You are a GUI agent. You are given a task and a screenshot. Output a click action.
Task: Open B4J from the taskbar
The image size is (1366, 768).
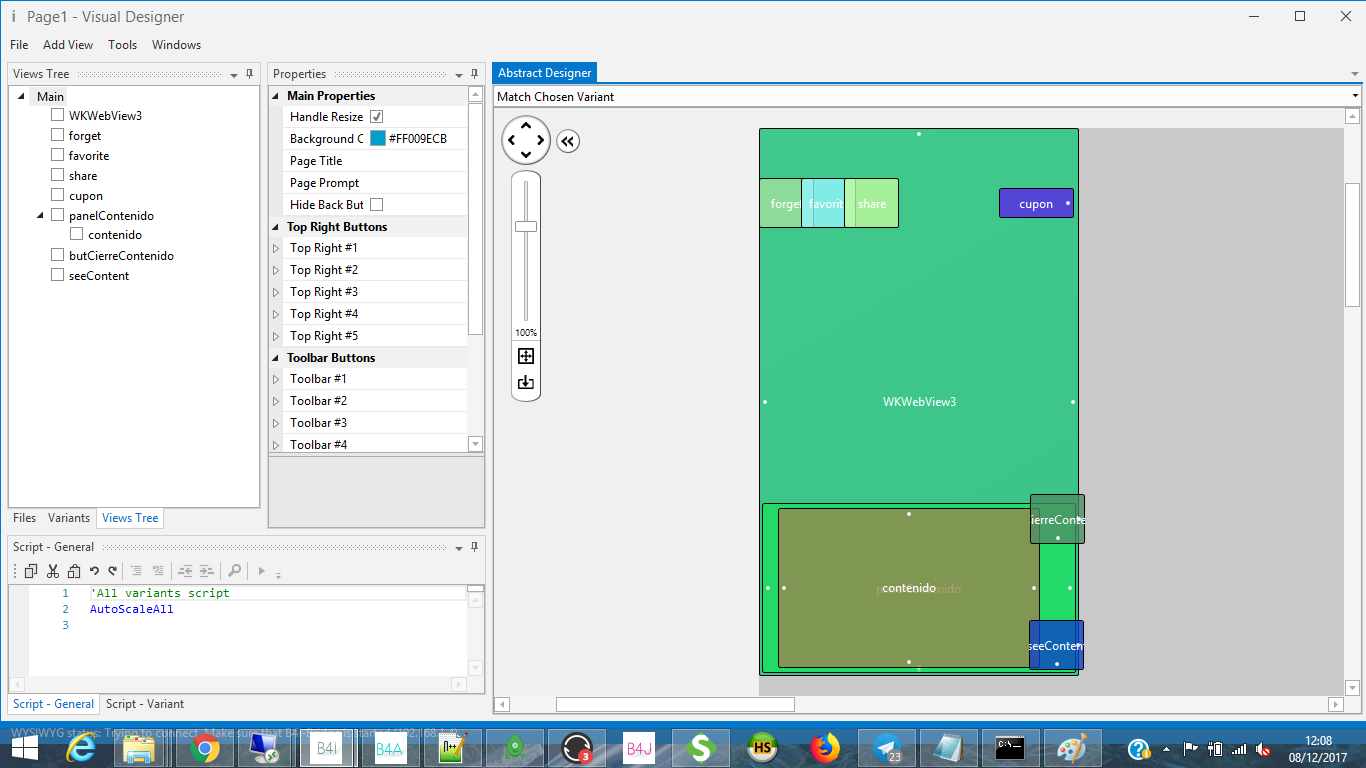[639, 748]
